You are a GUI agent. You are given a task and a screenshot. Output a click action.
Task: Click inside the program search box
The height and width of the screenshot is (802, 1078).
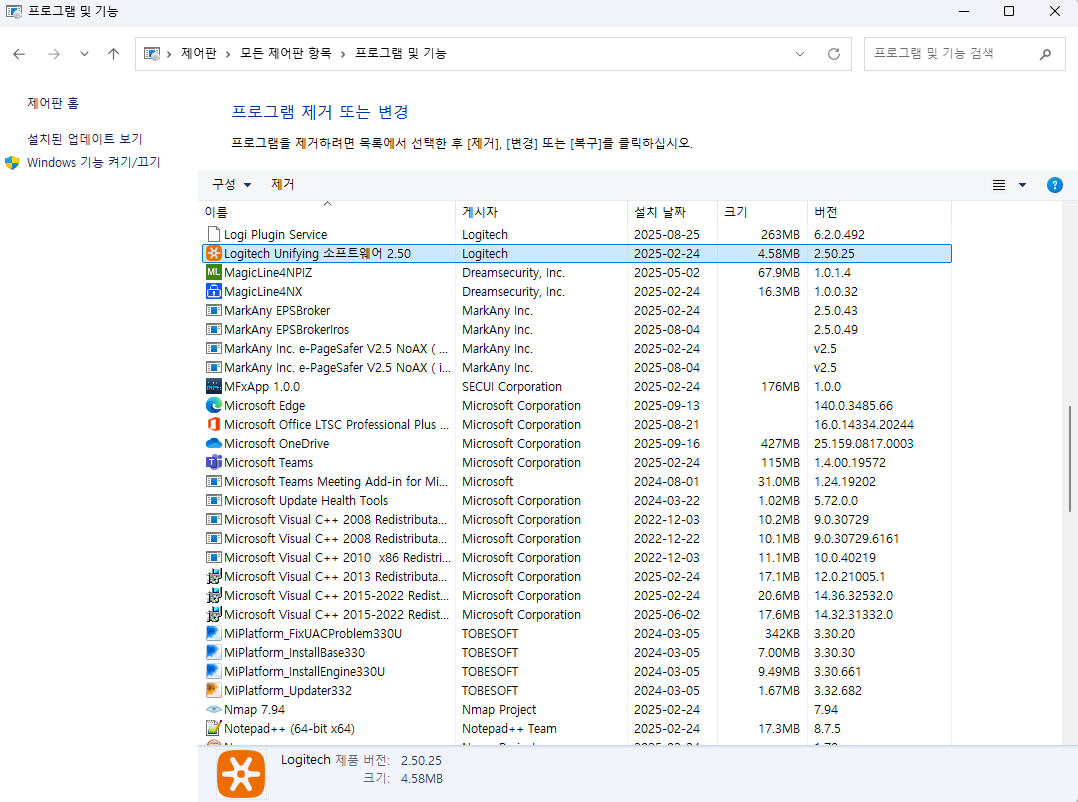950,54
